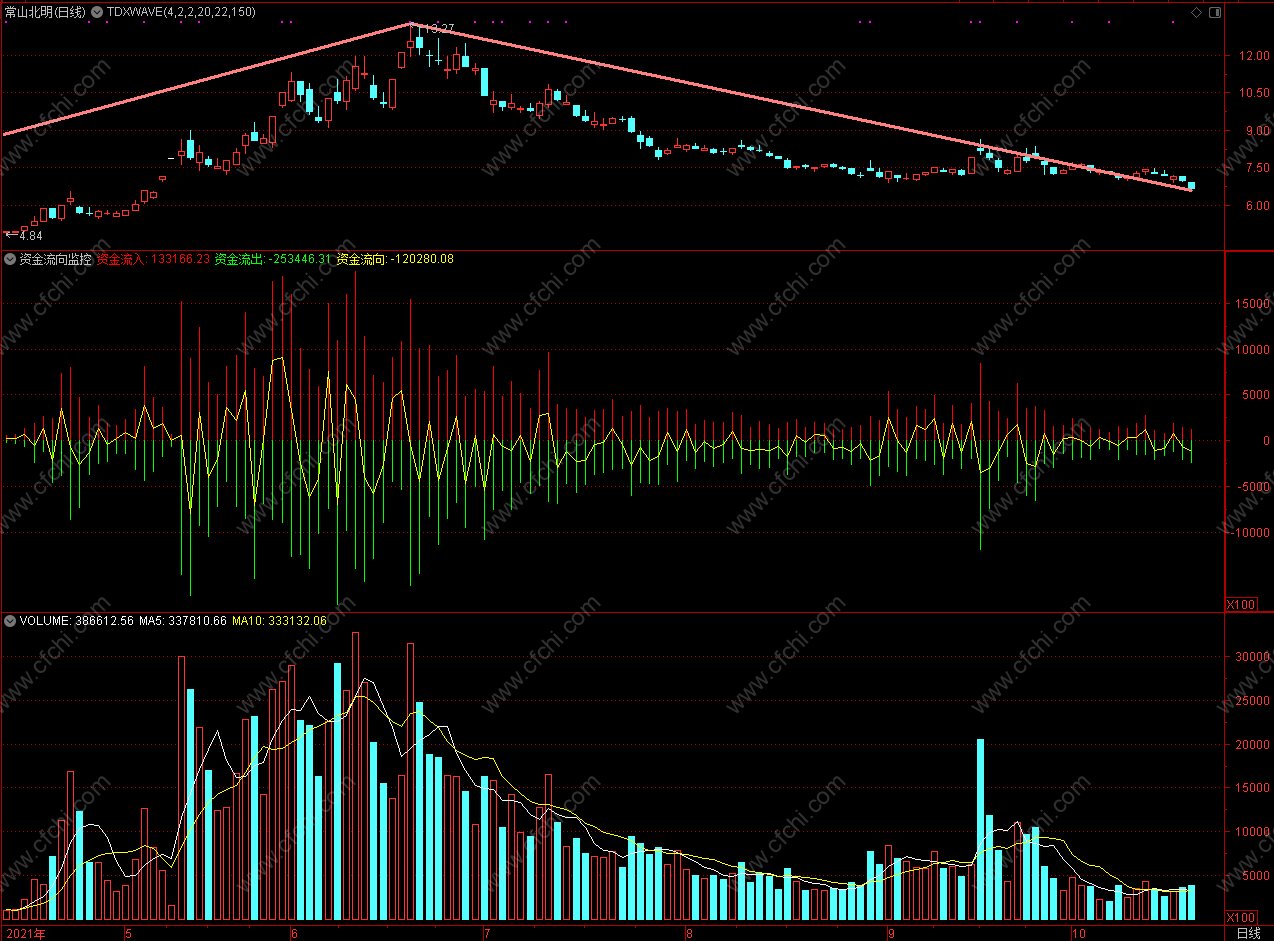1274x941 pixels.
Task: Click the 2021年 label on the time axis
Action: 25,933
